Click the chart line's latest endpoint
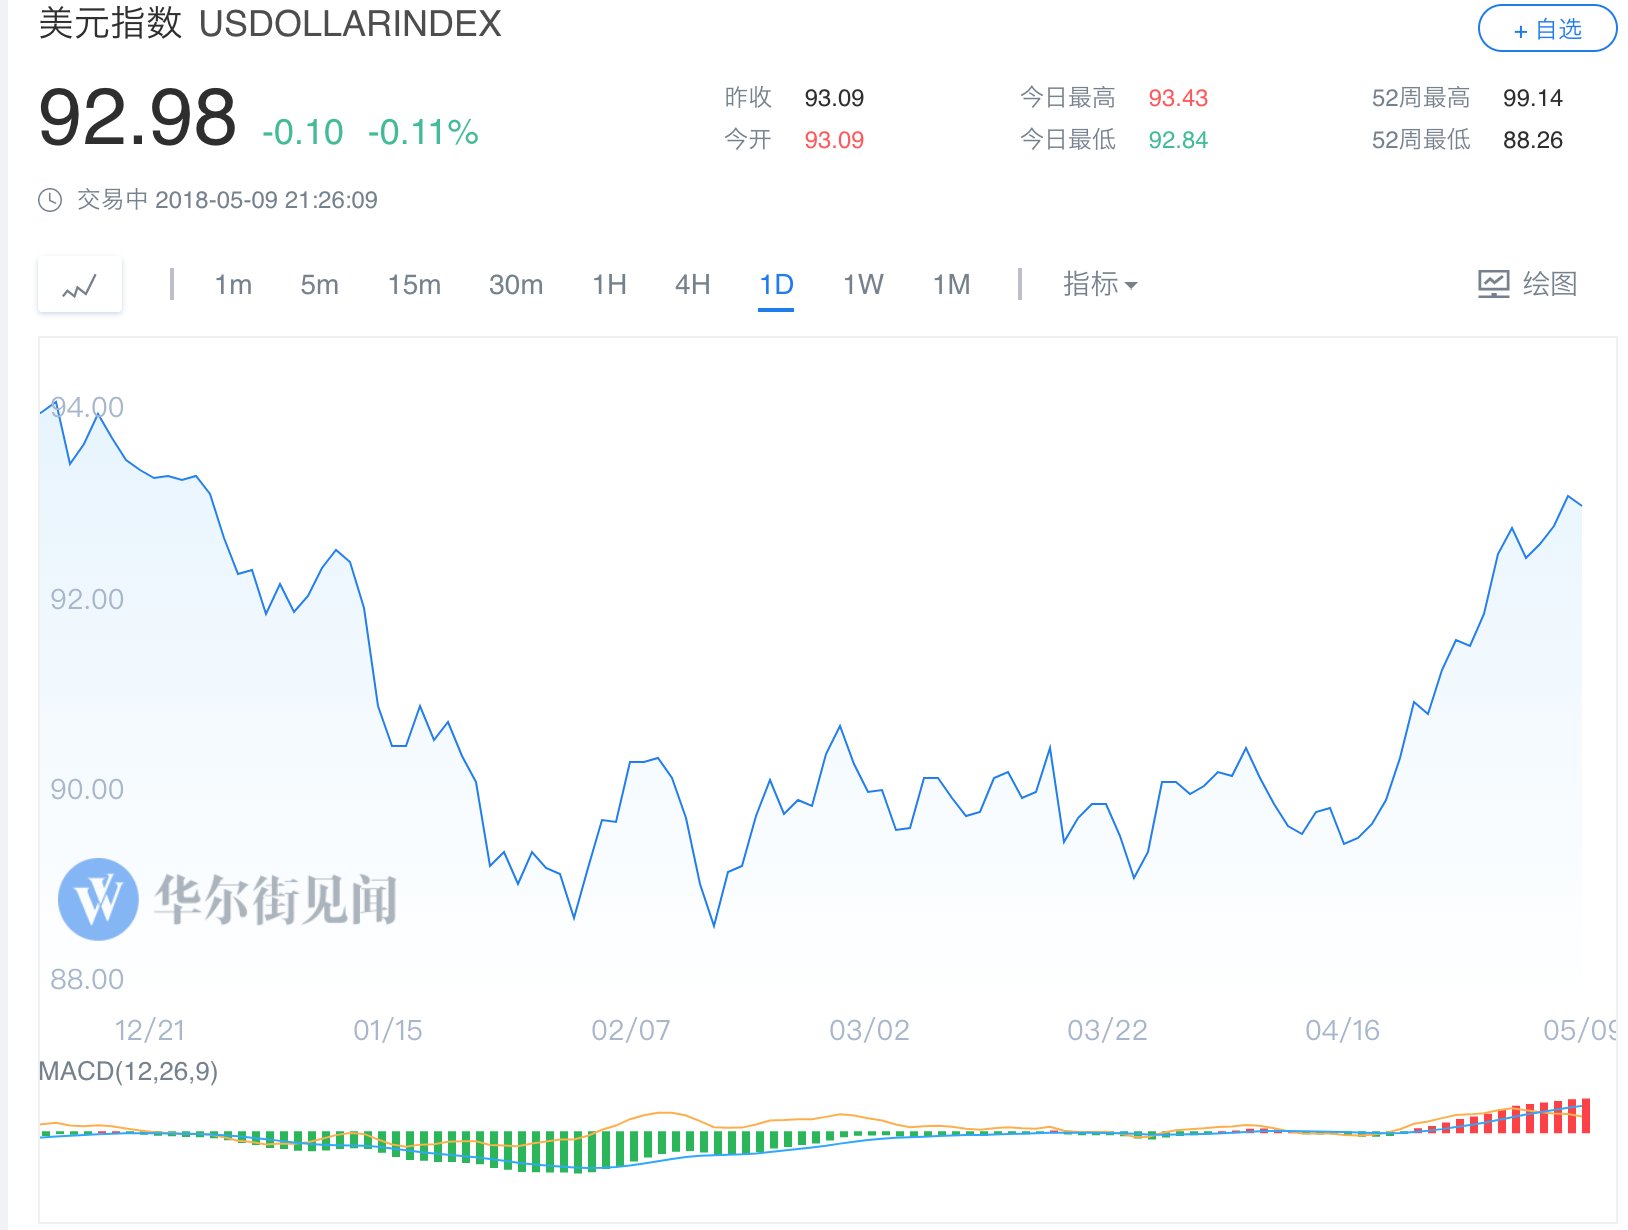The image size is (1628, 1230). [1581, 505]
